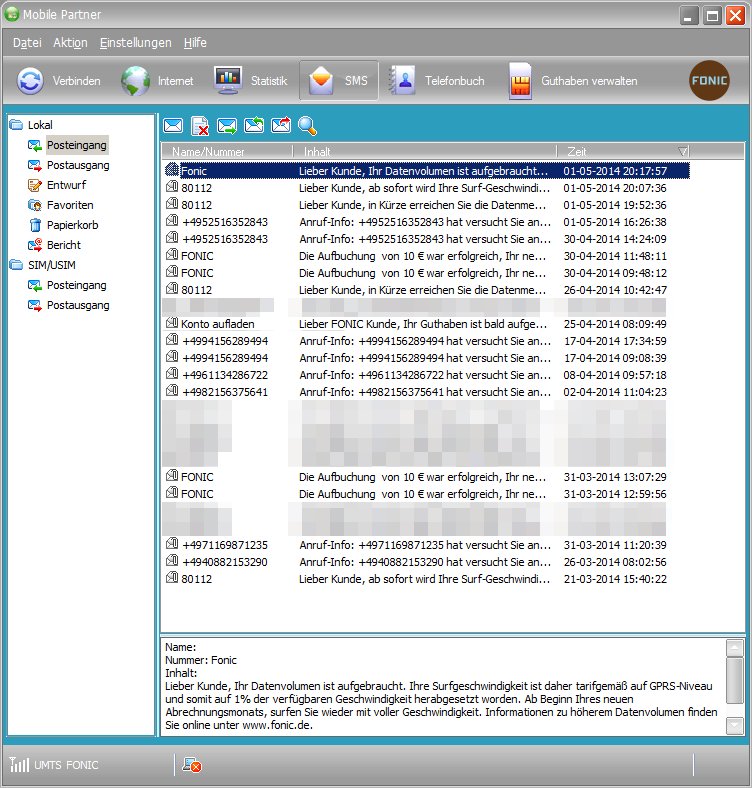Forward the selected SMS

coord(281,125)
